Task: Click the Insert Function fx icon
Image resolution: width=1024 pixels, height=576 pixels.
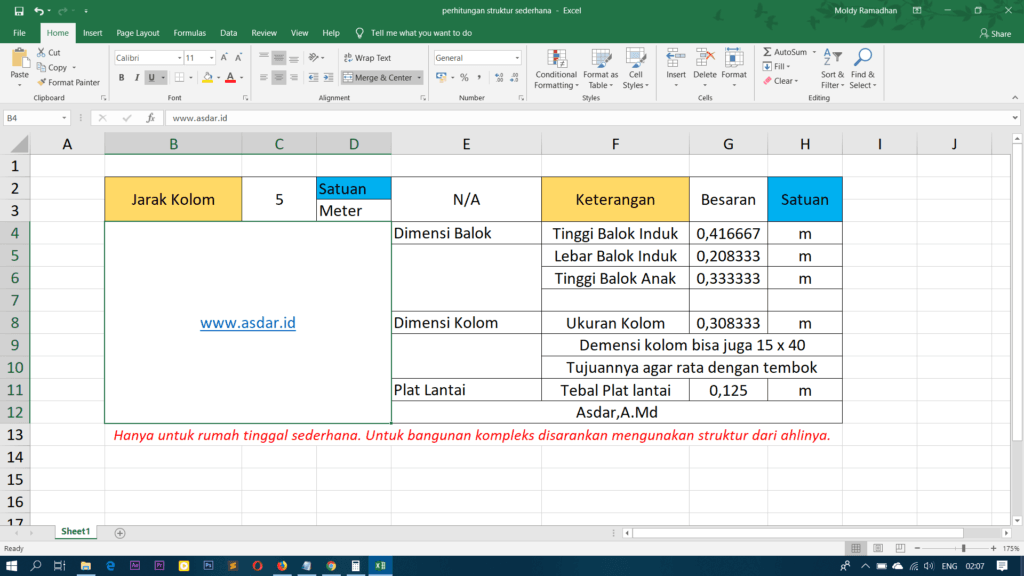Action: coord(150,118)
